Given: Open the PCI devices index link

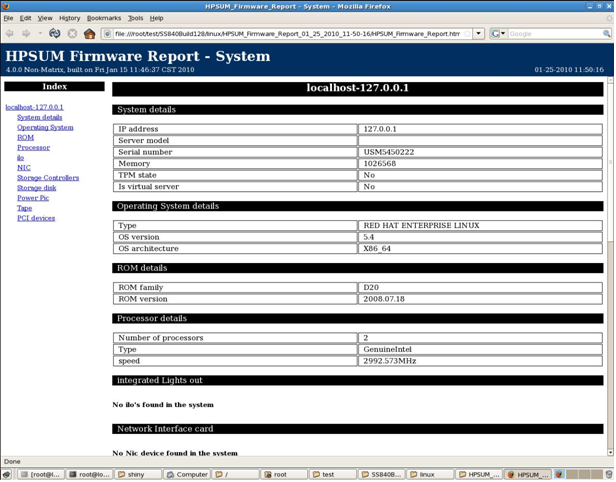Looking at the screenshot, I should tap(36, 218).
